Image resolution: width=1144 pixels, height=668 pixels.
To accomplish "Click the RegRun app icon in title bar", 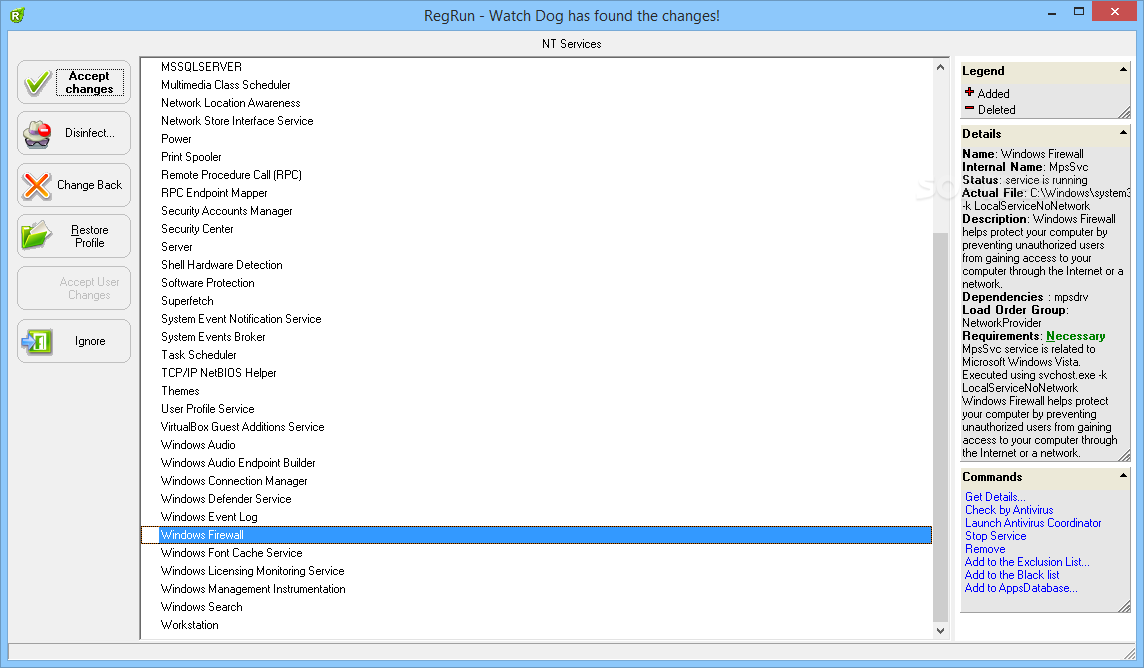I will tap(18, 15).
